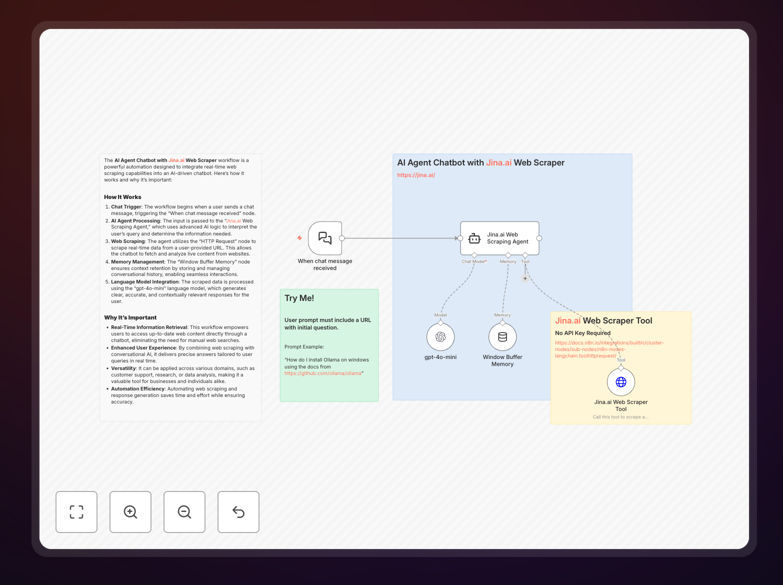
Task: Click the "Automation Efficiency" bullet
Action: pyautogui.click(x=178, y=395)
